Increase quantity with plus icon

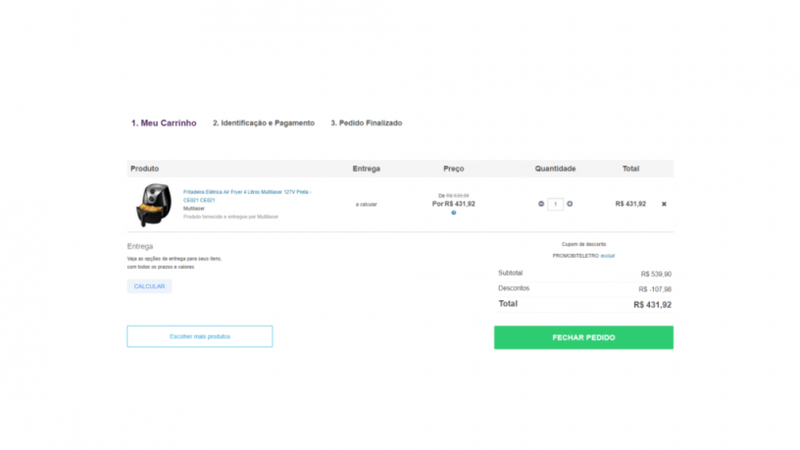[x=570, y=204]
